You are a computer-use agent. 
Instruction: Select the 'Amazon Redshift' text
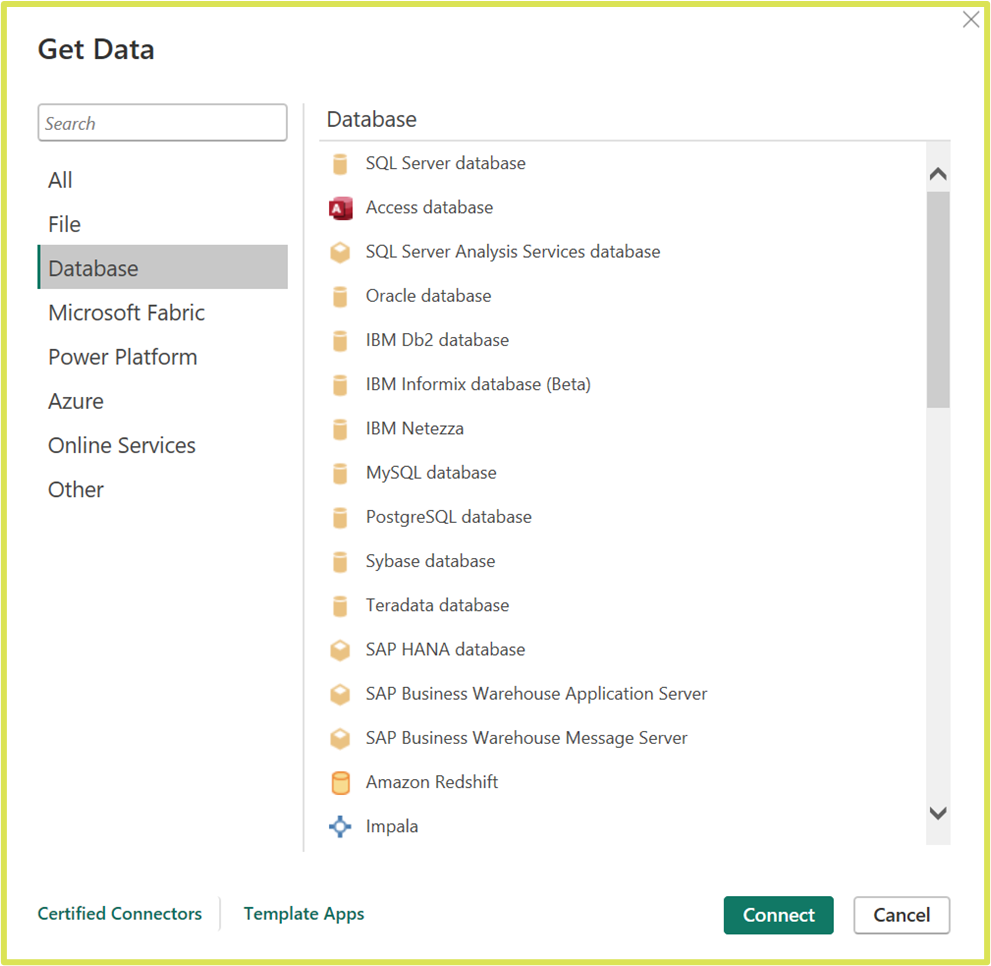pyautogui.click(x=432, y=783)
